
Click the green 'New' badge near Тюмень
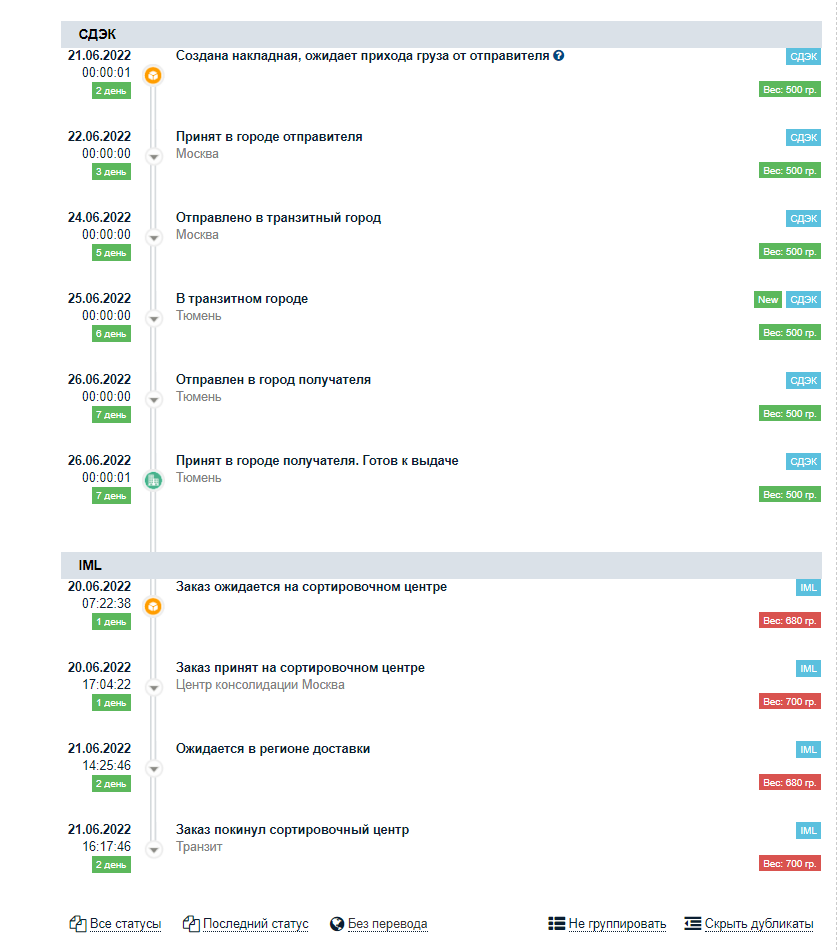coord(768,299)
